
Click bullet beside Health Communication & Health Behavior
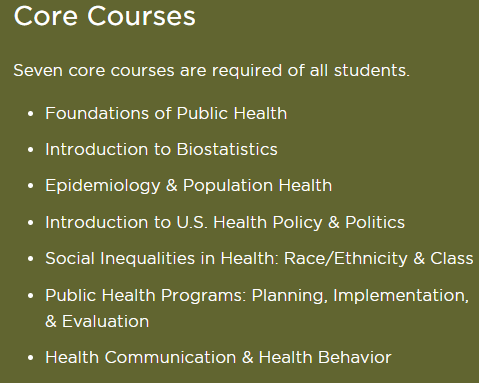tap(31, 358)
